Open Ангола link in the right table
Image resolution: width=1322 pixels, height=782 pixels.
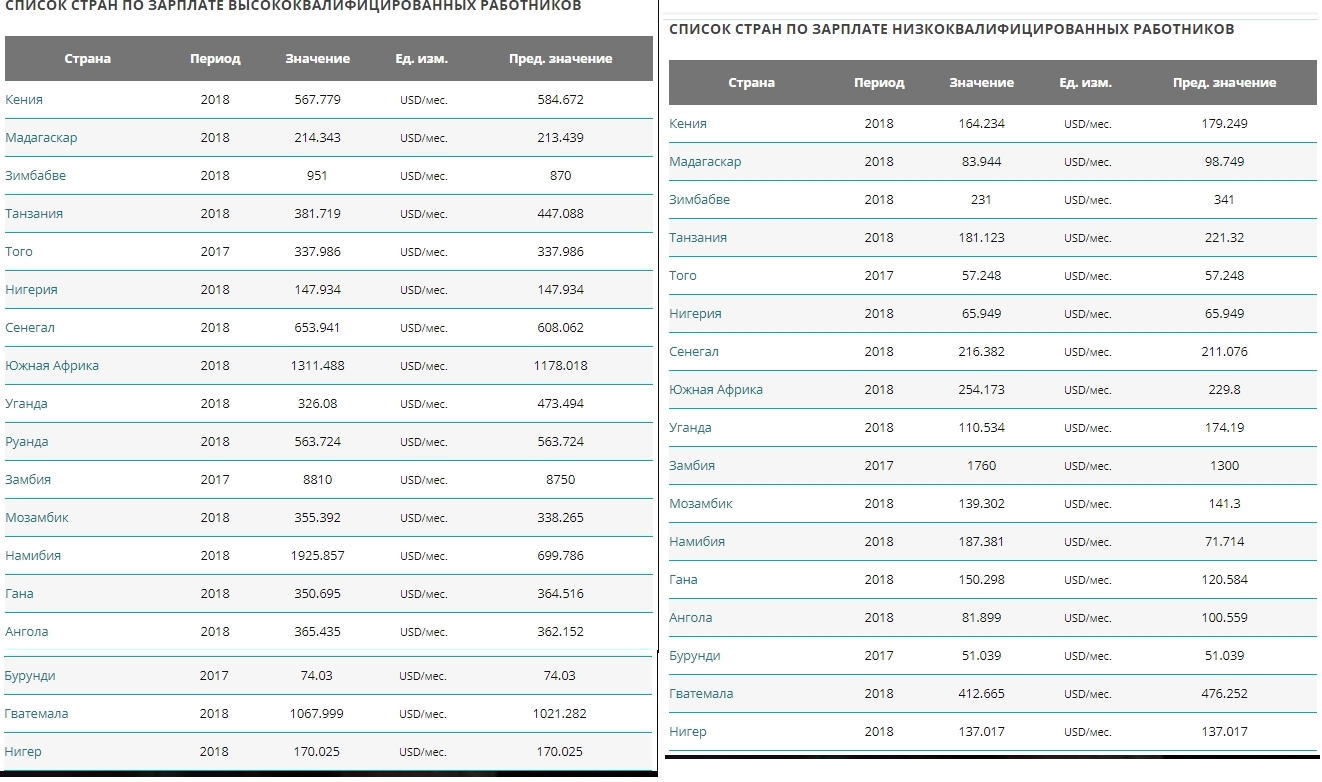point(691,618)
